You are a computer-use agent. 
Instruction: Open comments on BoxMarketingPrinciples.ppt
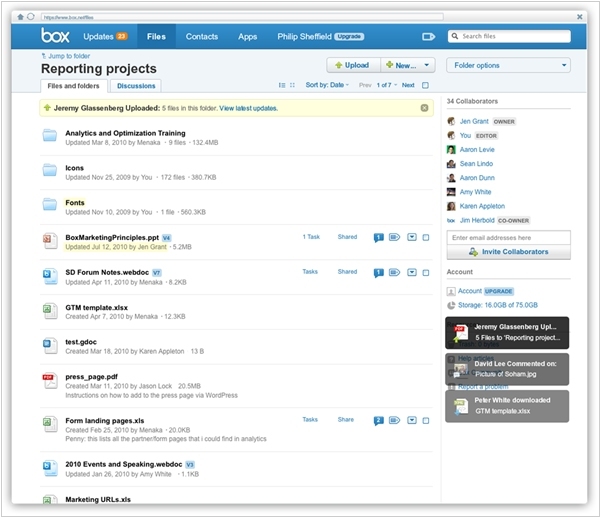point(379,238)
